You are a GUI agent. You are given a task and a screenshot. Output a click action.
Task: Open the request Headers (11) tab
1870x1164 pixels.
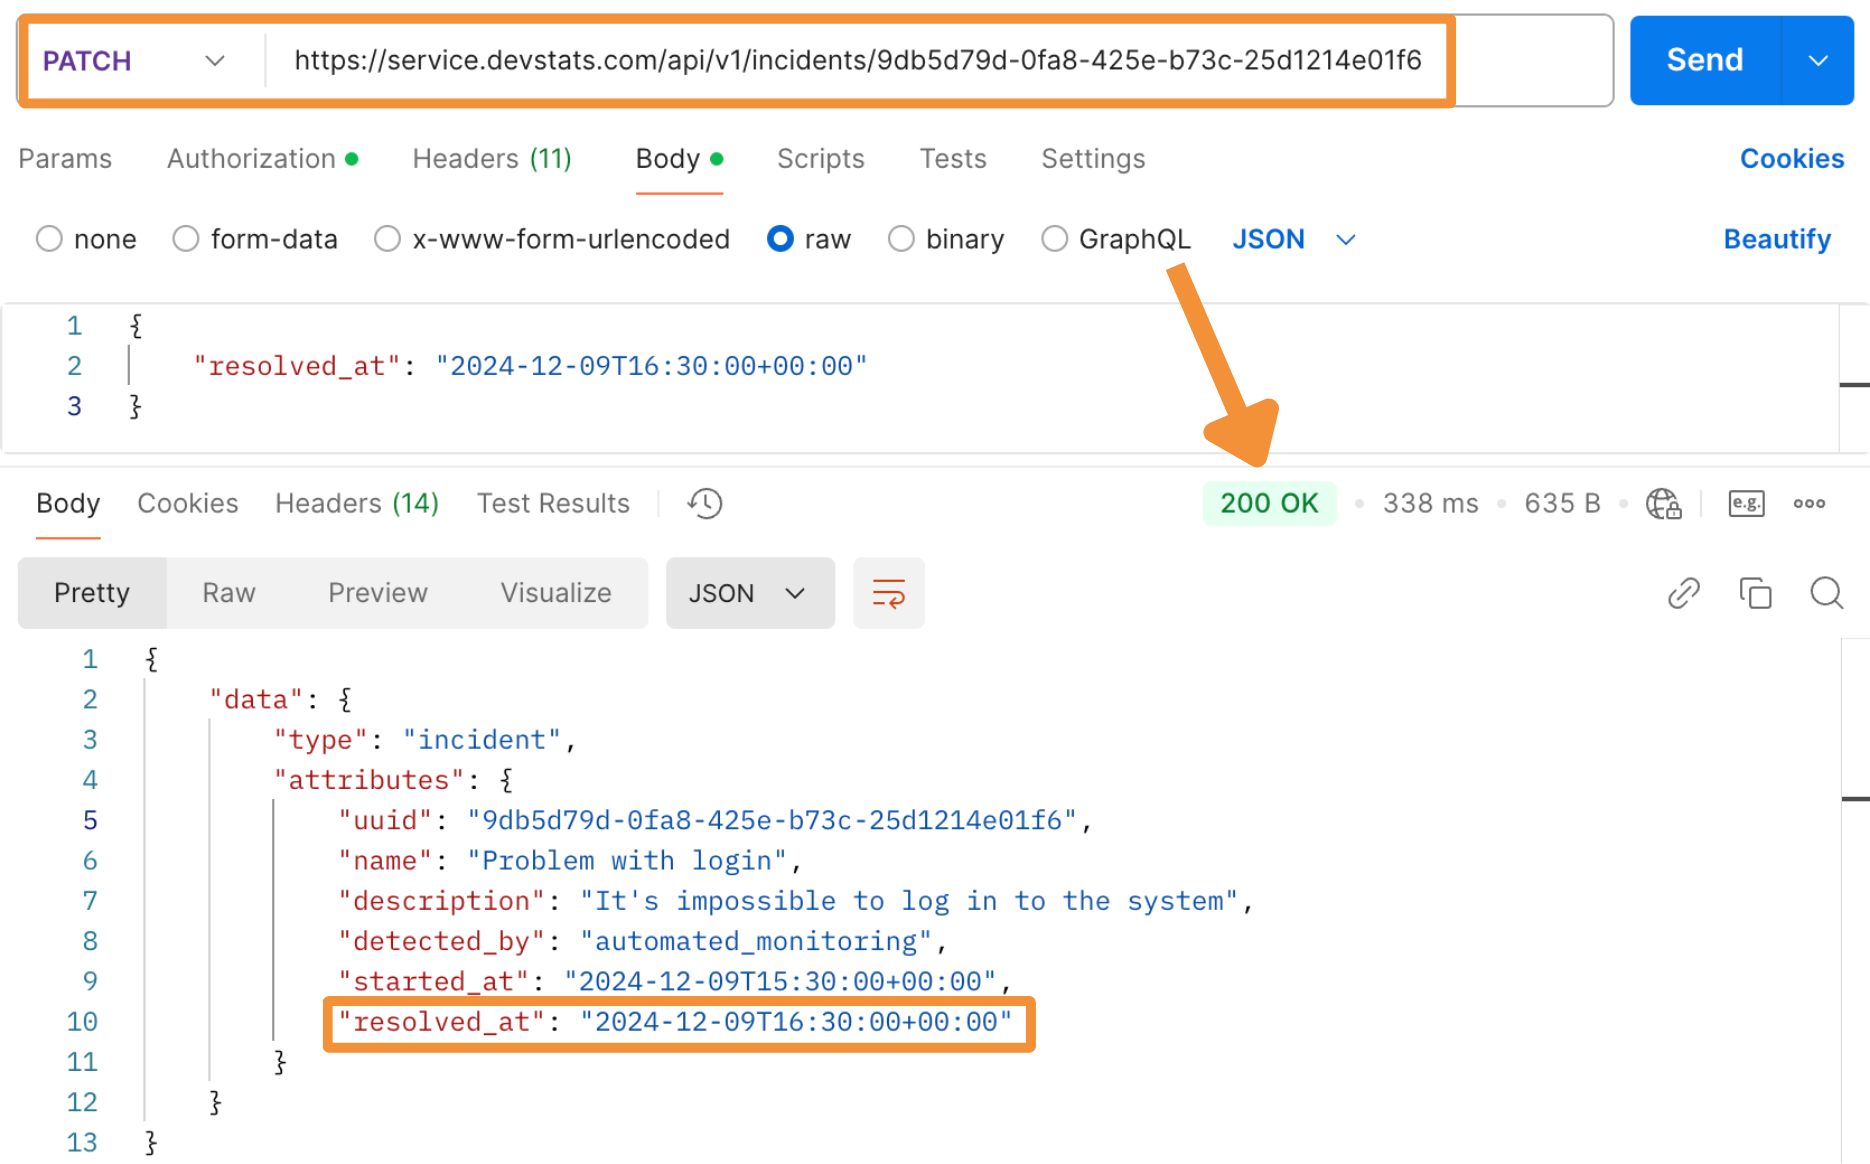click(492, 159)
